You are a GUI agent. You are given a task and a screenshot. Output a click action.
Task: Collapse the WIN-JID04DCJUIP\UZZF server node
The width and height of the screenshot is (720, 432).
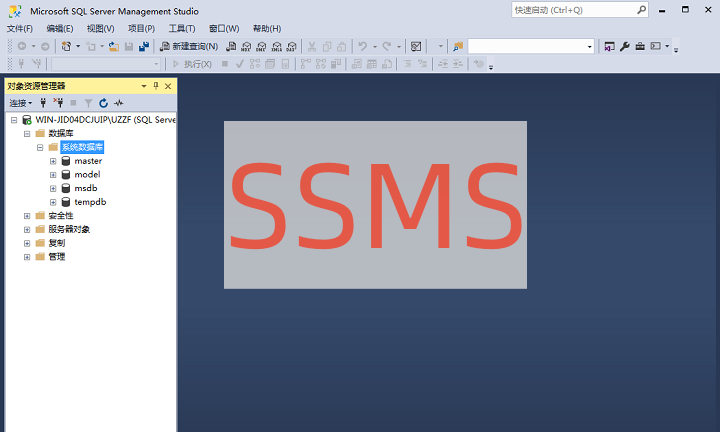pyautogui.click(x=14, y=120)
